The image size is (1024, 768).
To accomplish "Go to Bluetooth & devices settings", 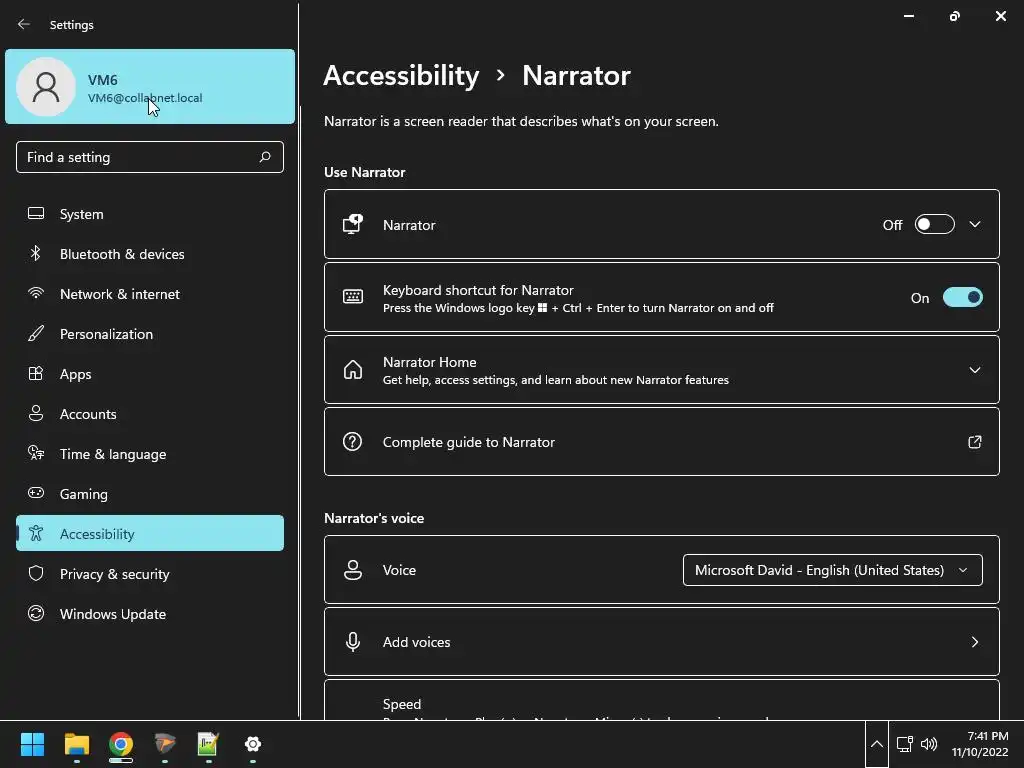I will [150, 253].
